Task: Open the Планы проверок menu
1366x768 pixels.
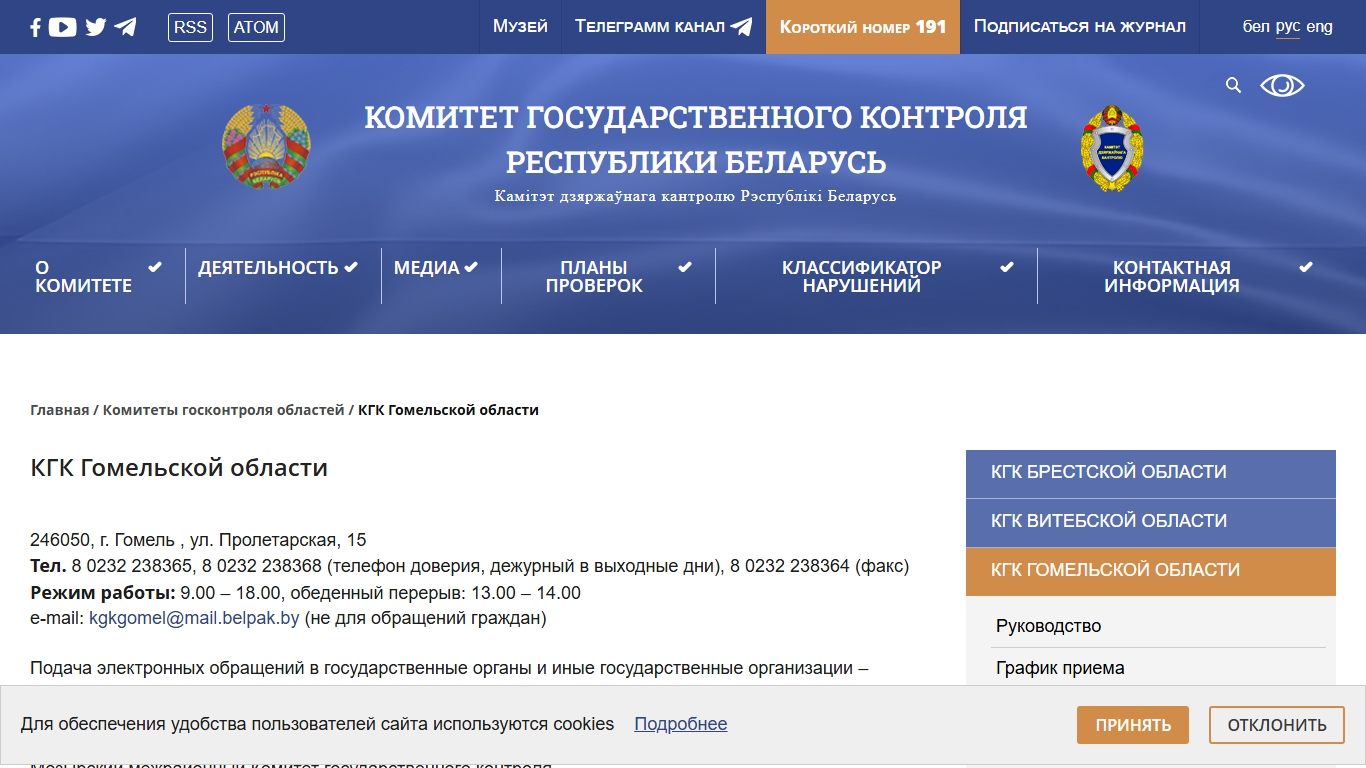Action: tap(594, 276)
